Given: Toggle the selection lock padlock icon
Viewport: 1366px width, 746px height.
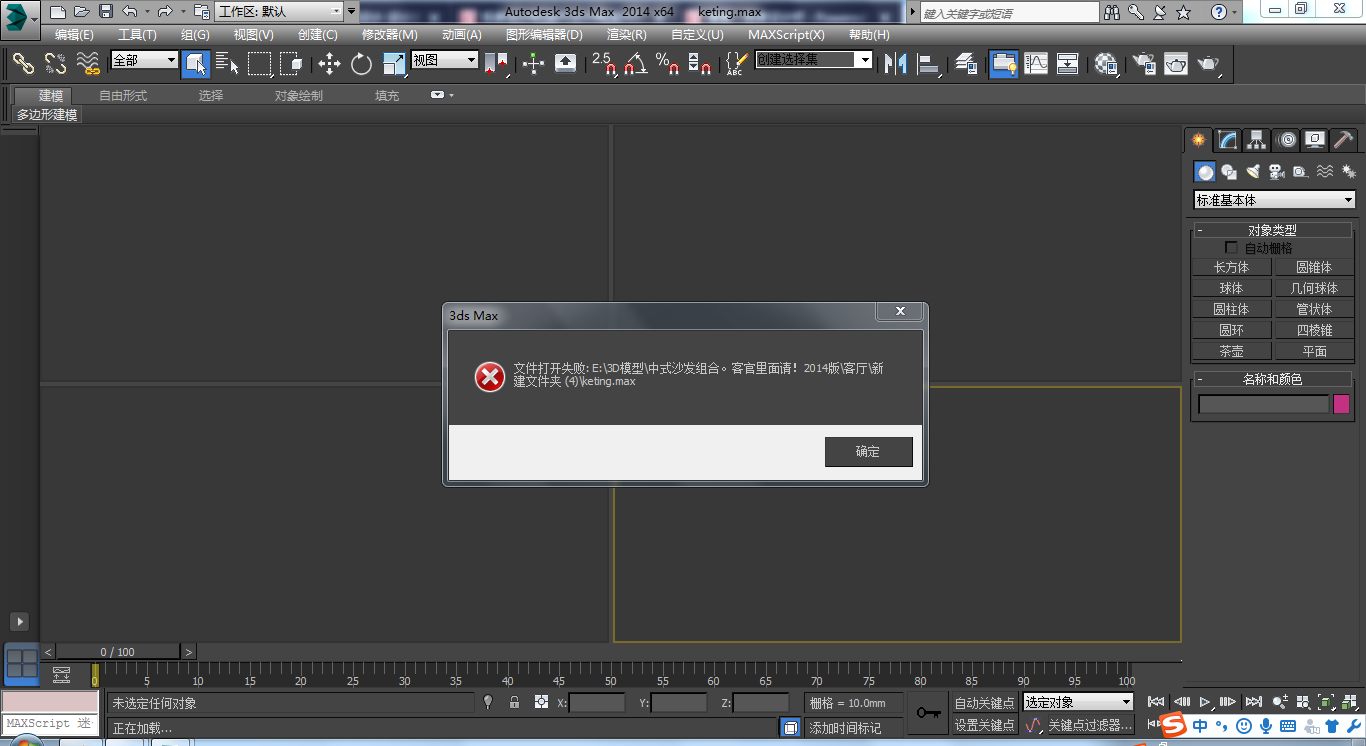Looking at the screenshot, I should [514, 702].
